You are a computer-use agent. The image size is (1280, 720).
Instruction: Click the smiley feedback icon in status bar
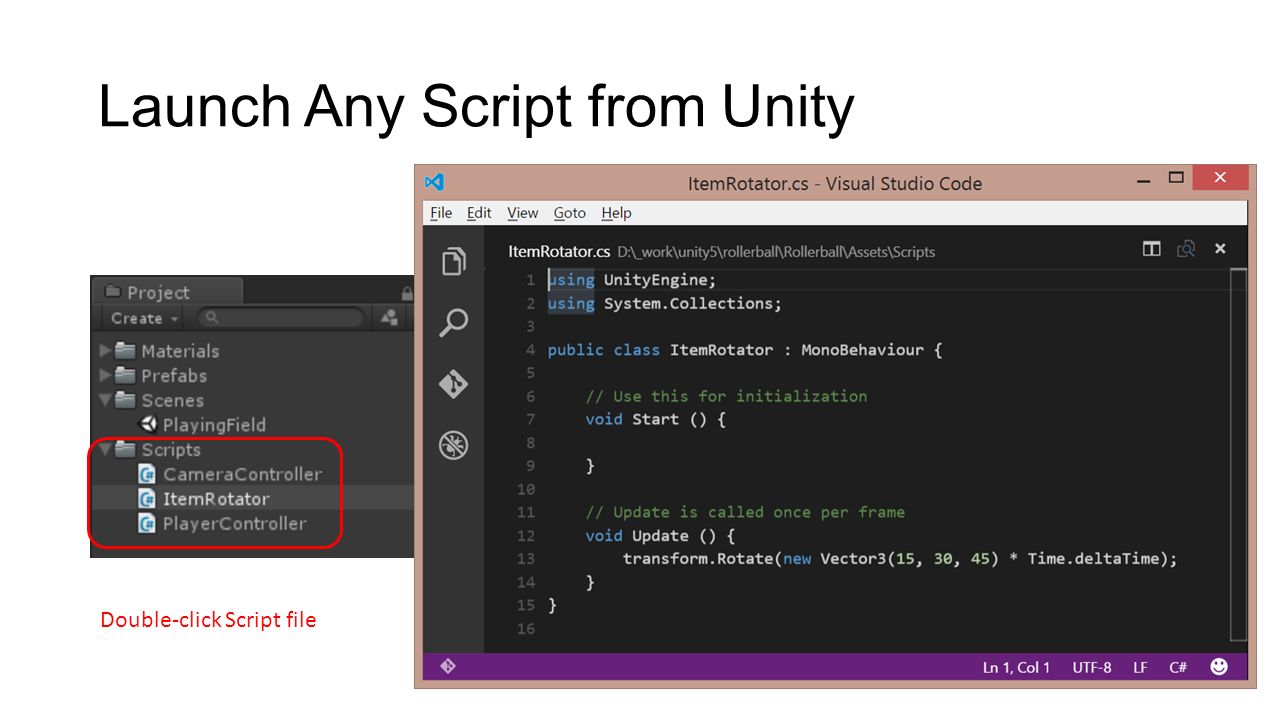(1219, 666)
